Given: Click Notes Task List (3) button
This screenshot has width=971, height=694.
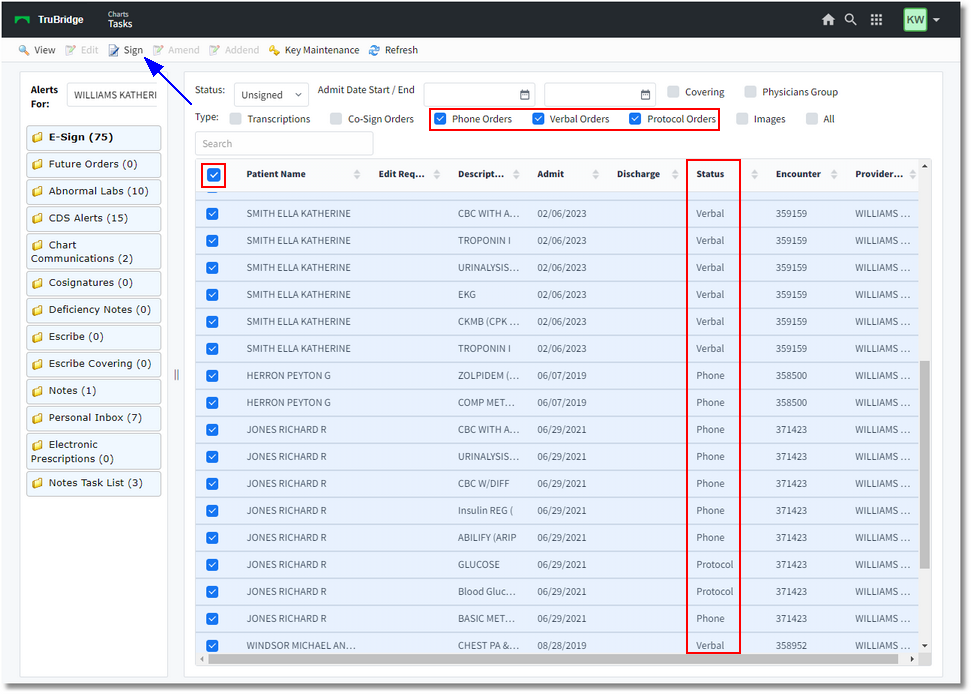Looking at the screenshot, I should [x=94, y=484].
